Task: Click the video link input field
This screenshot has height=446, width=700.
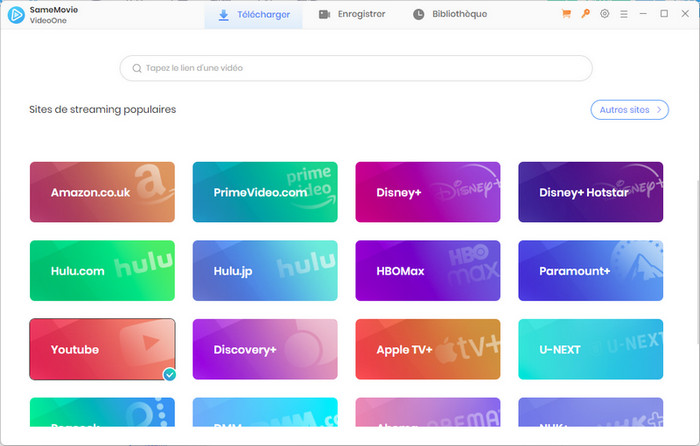Action: (356, 68)
